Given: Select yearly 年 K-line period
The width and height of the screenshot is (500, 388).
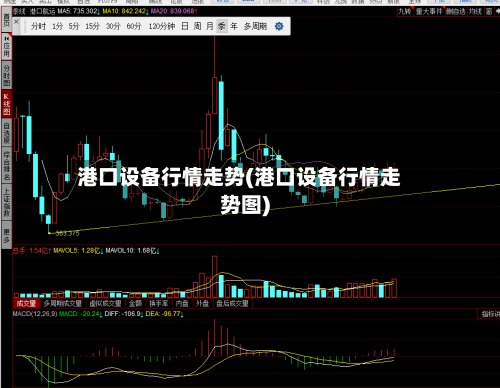Looking at the screenshot, I should pos(234,26).
